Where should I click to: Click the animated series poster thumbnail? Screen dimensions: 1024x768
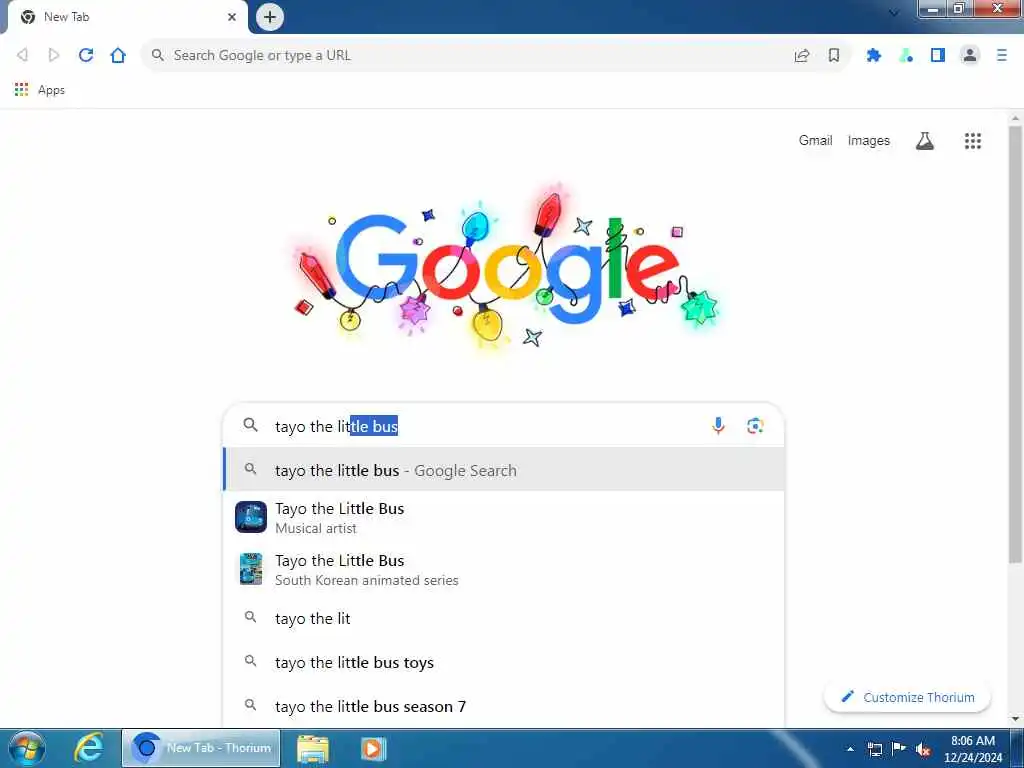251,569
